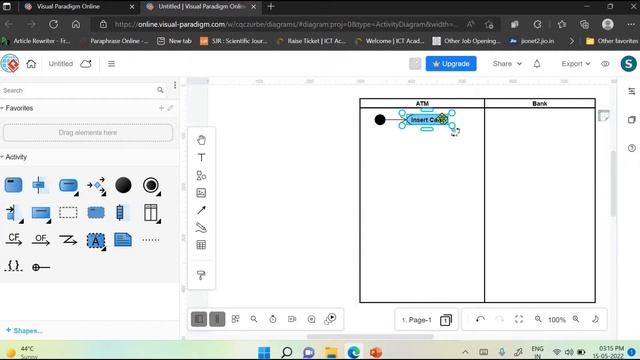Activate the Hand pan tool

point(201,140)
